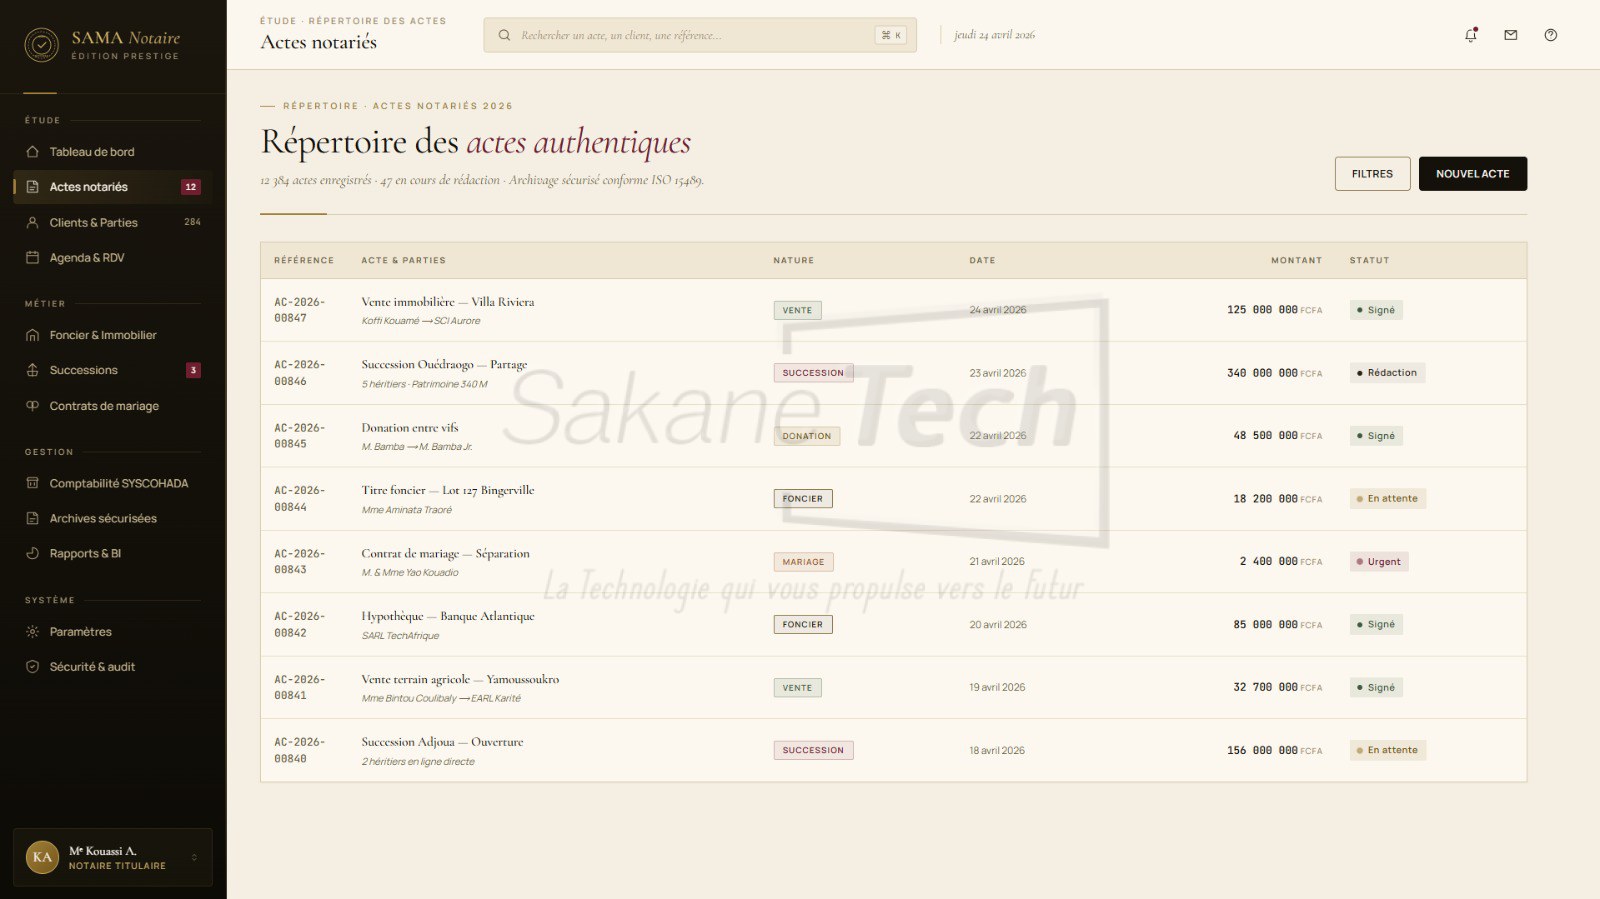Click the FILTRES button
The width and height of the screenshot is (1600, 899).
tap(1372, 174)
